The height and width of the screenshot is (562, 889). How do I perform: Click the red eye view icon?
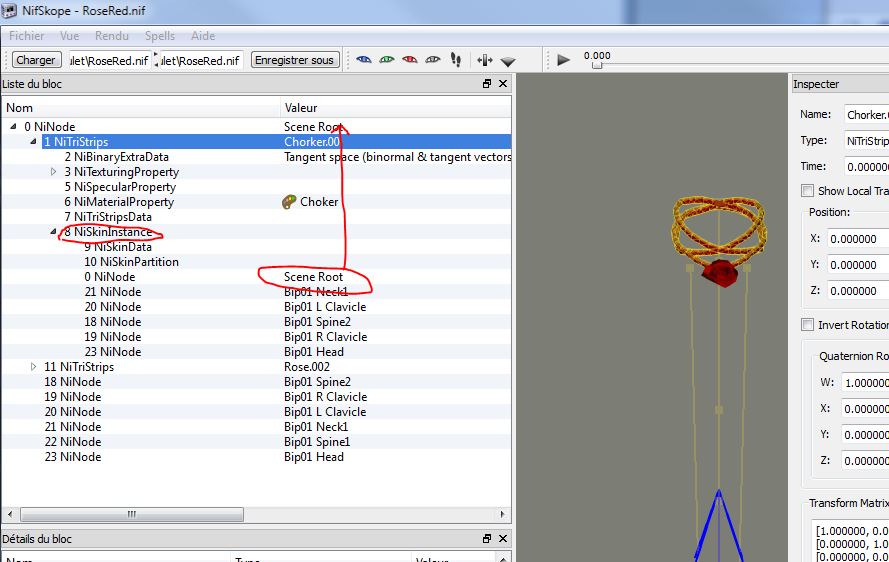(x=410, y=60)
